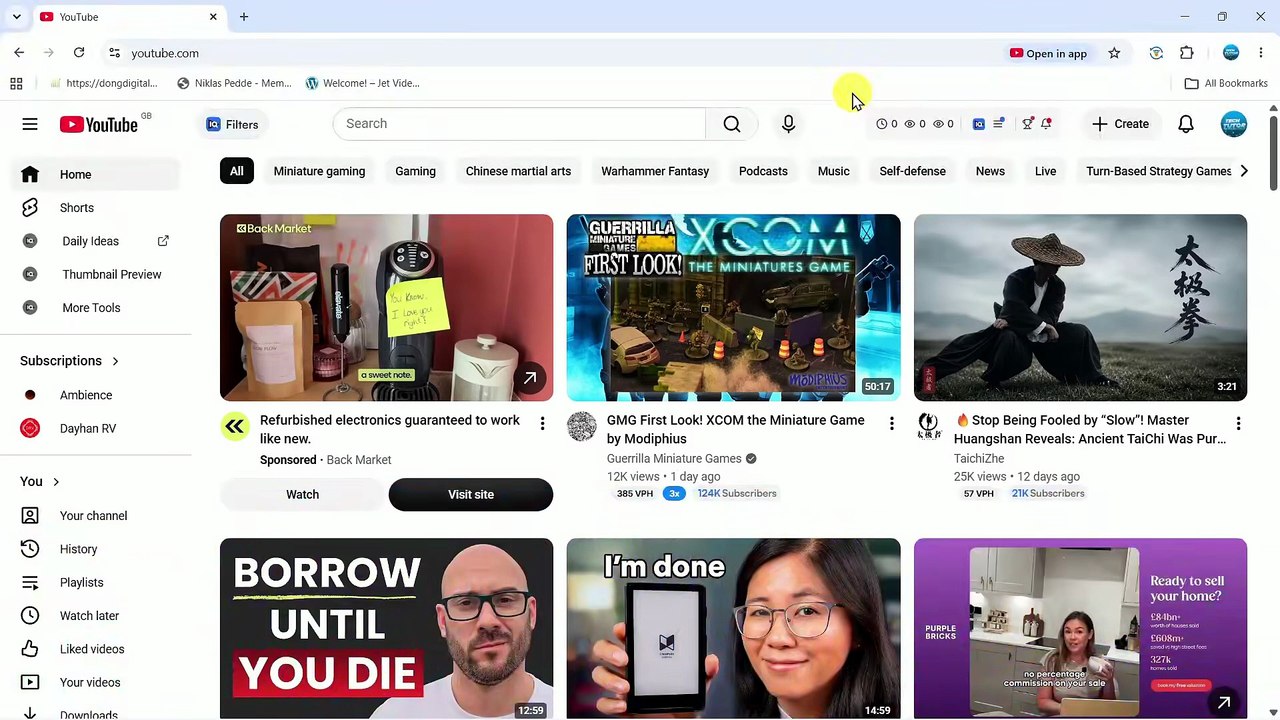
Task: Click Watch on the Back Market ad
Action: pyautogui.click(x=302, y=494)
